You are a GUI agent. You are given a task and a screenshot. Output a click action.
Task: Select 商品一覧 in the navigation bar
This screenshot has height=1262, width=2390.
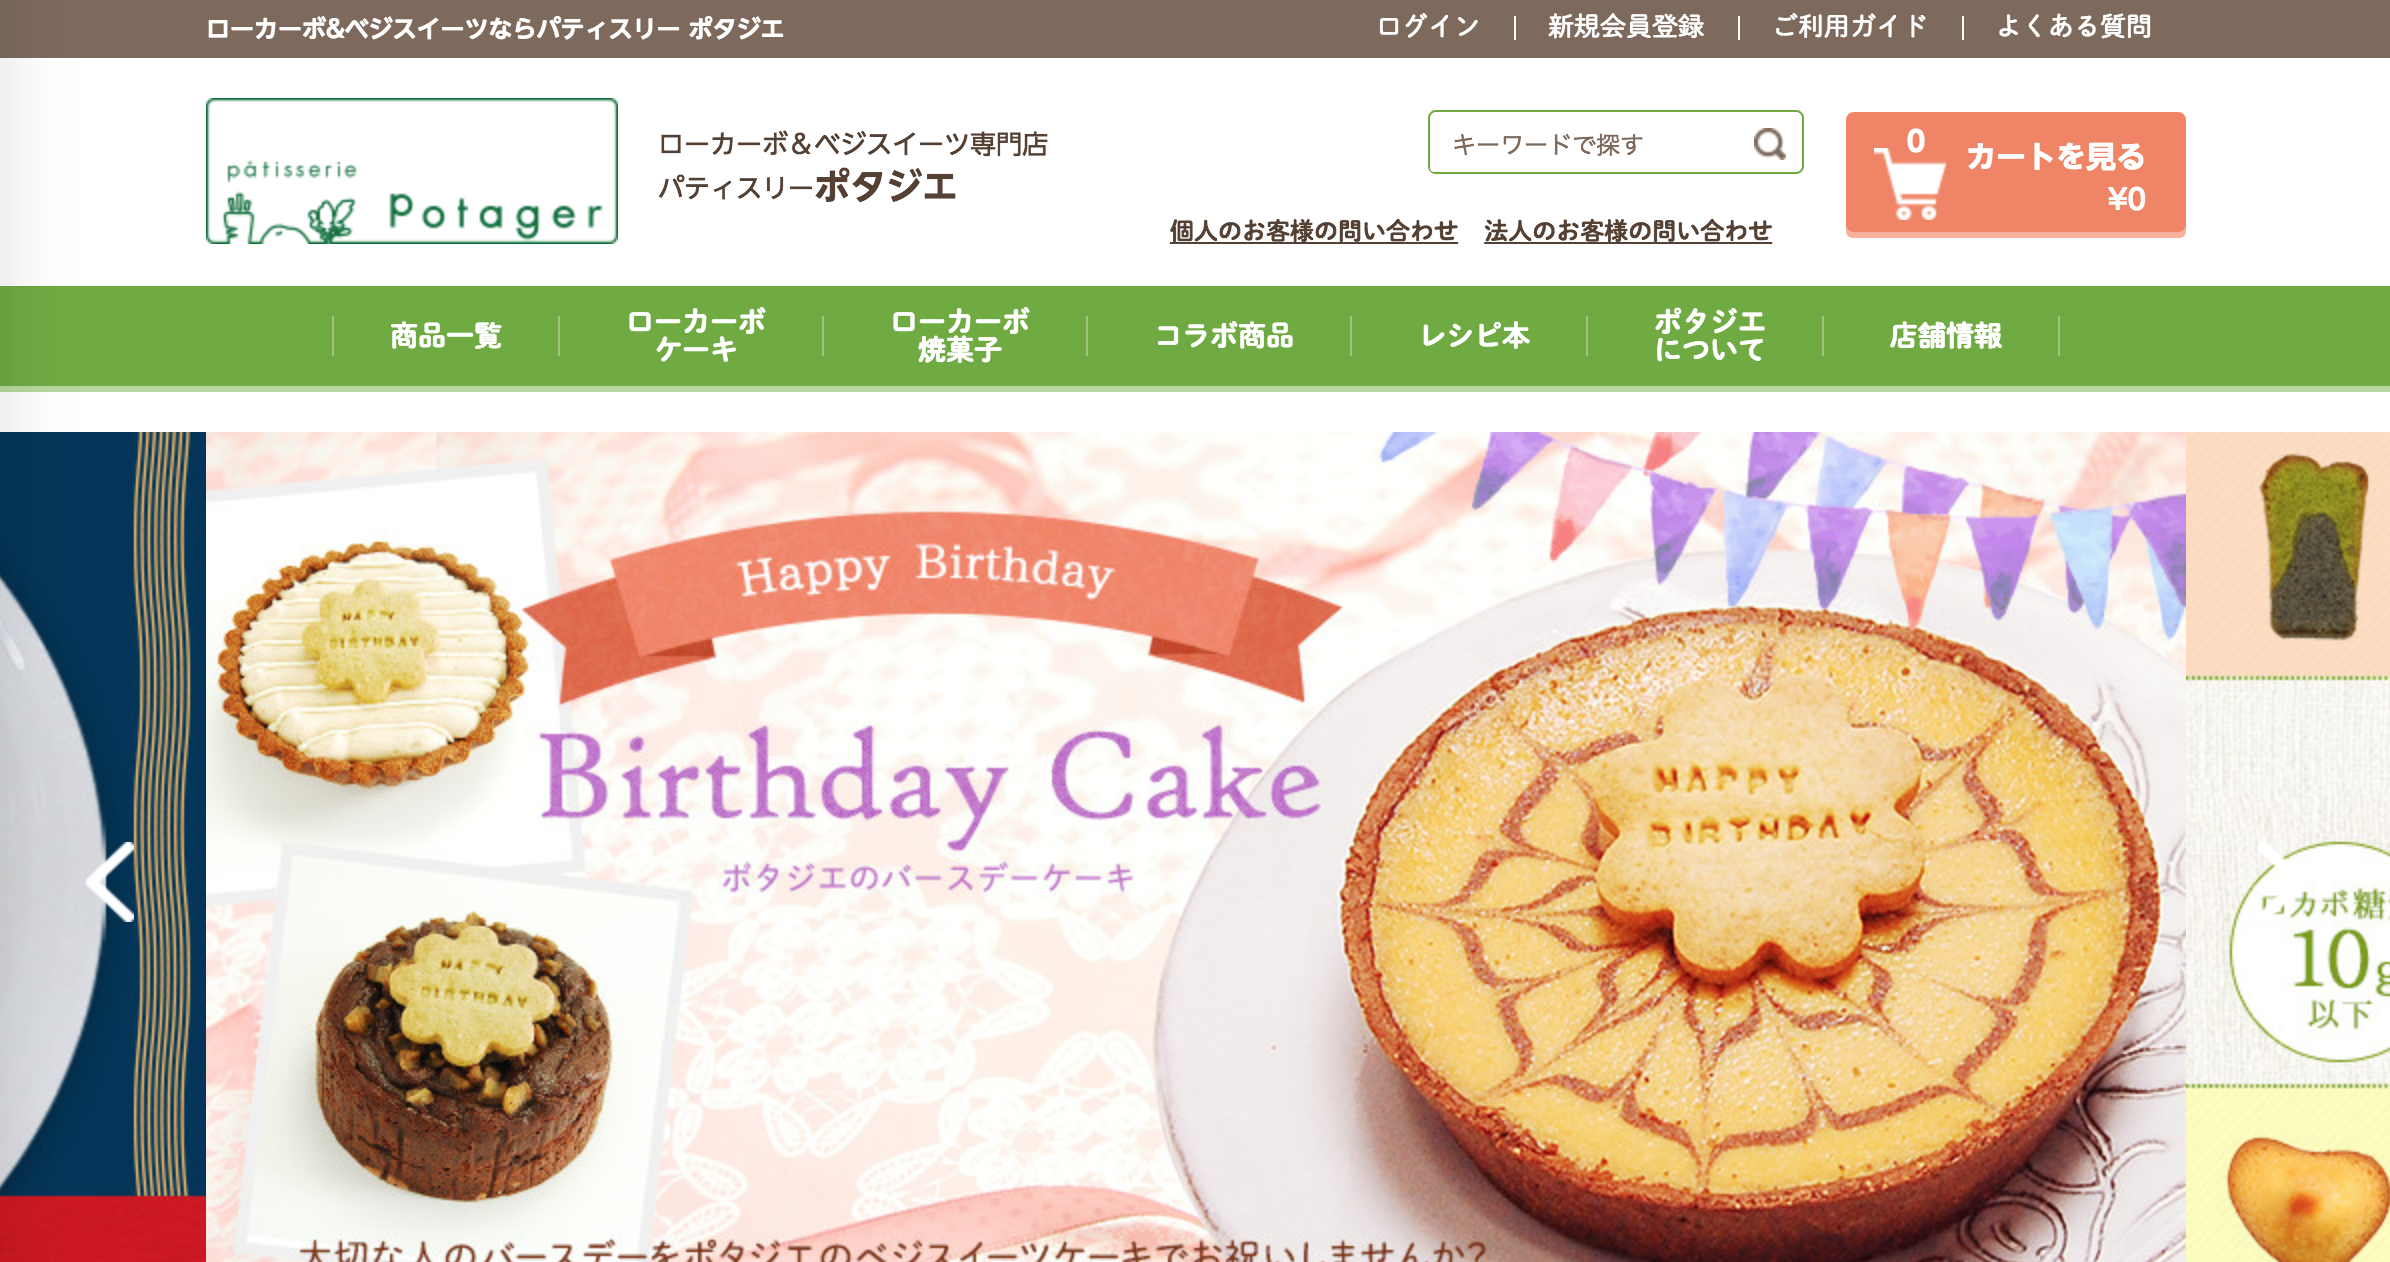[x=446, y=336]
